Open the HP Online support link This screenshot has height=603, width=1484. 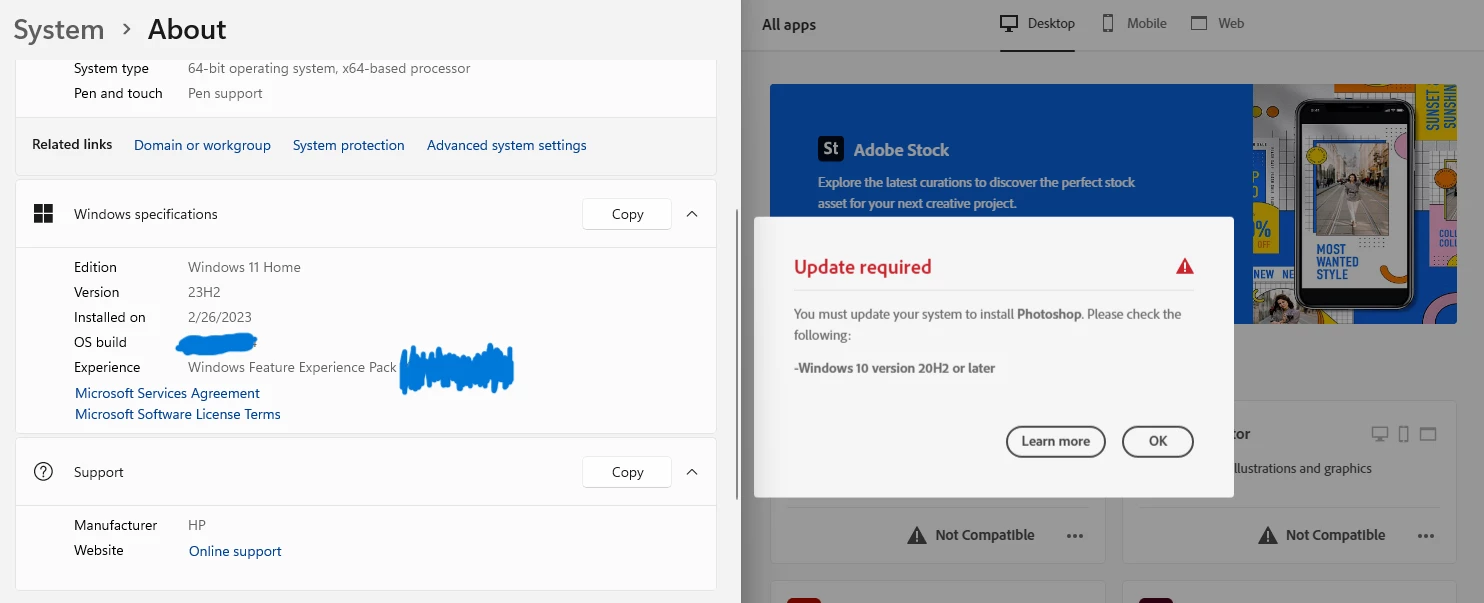[x=235, y=551]
